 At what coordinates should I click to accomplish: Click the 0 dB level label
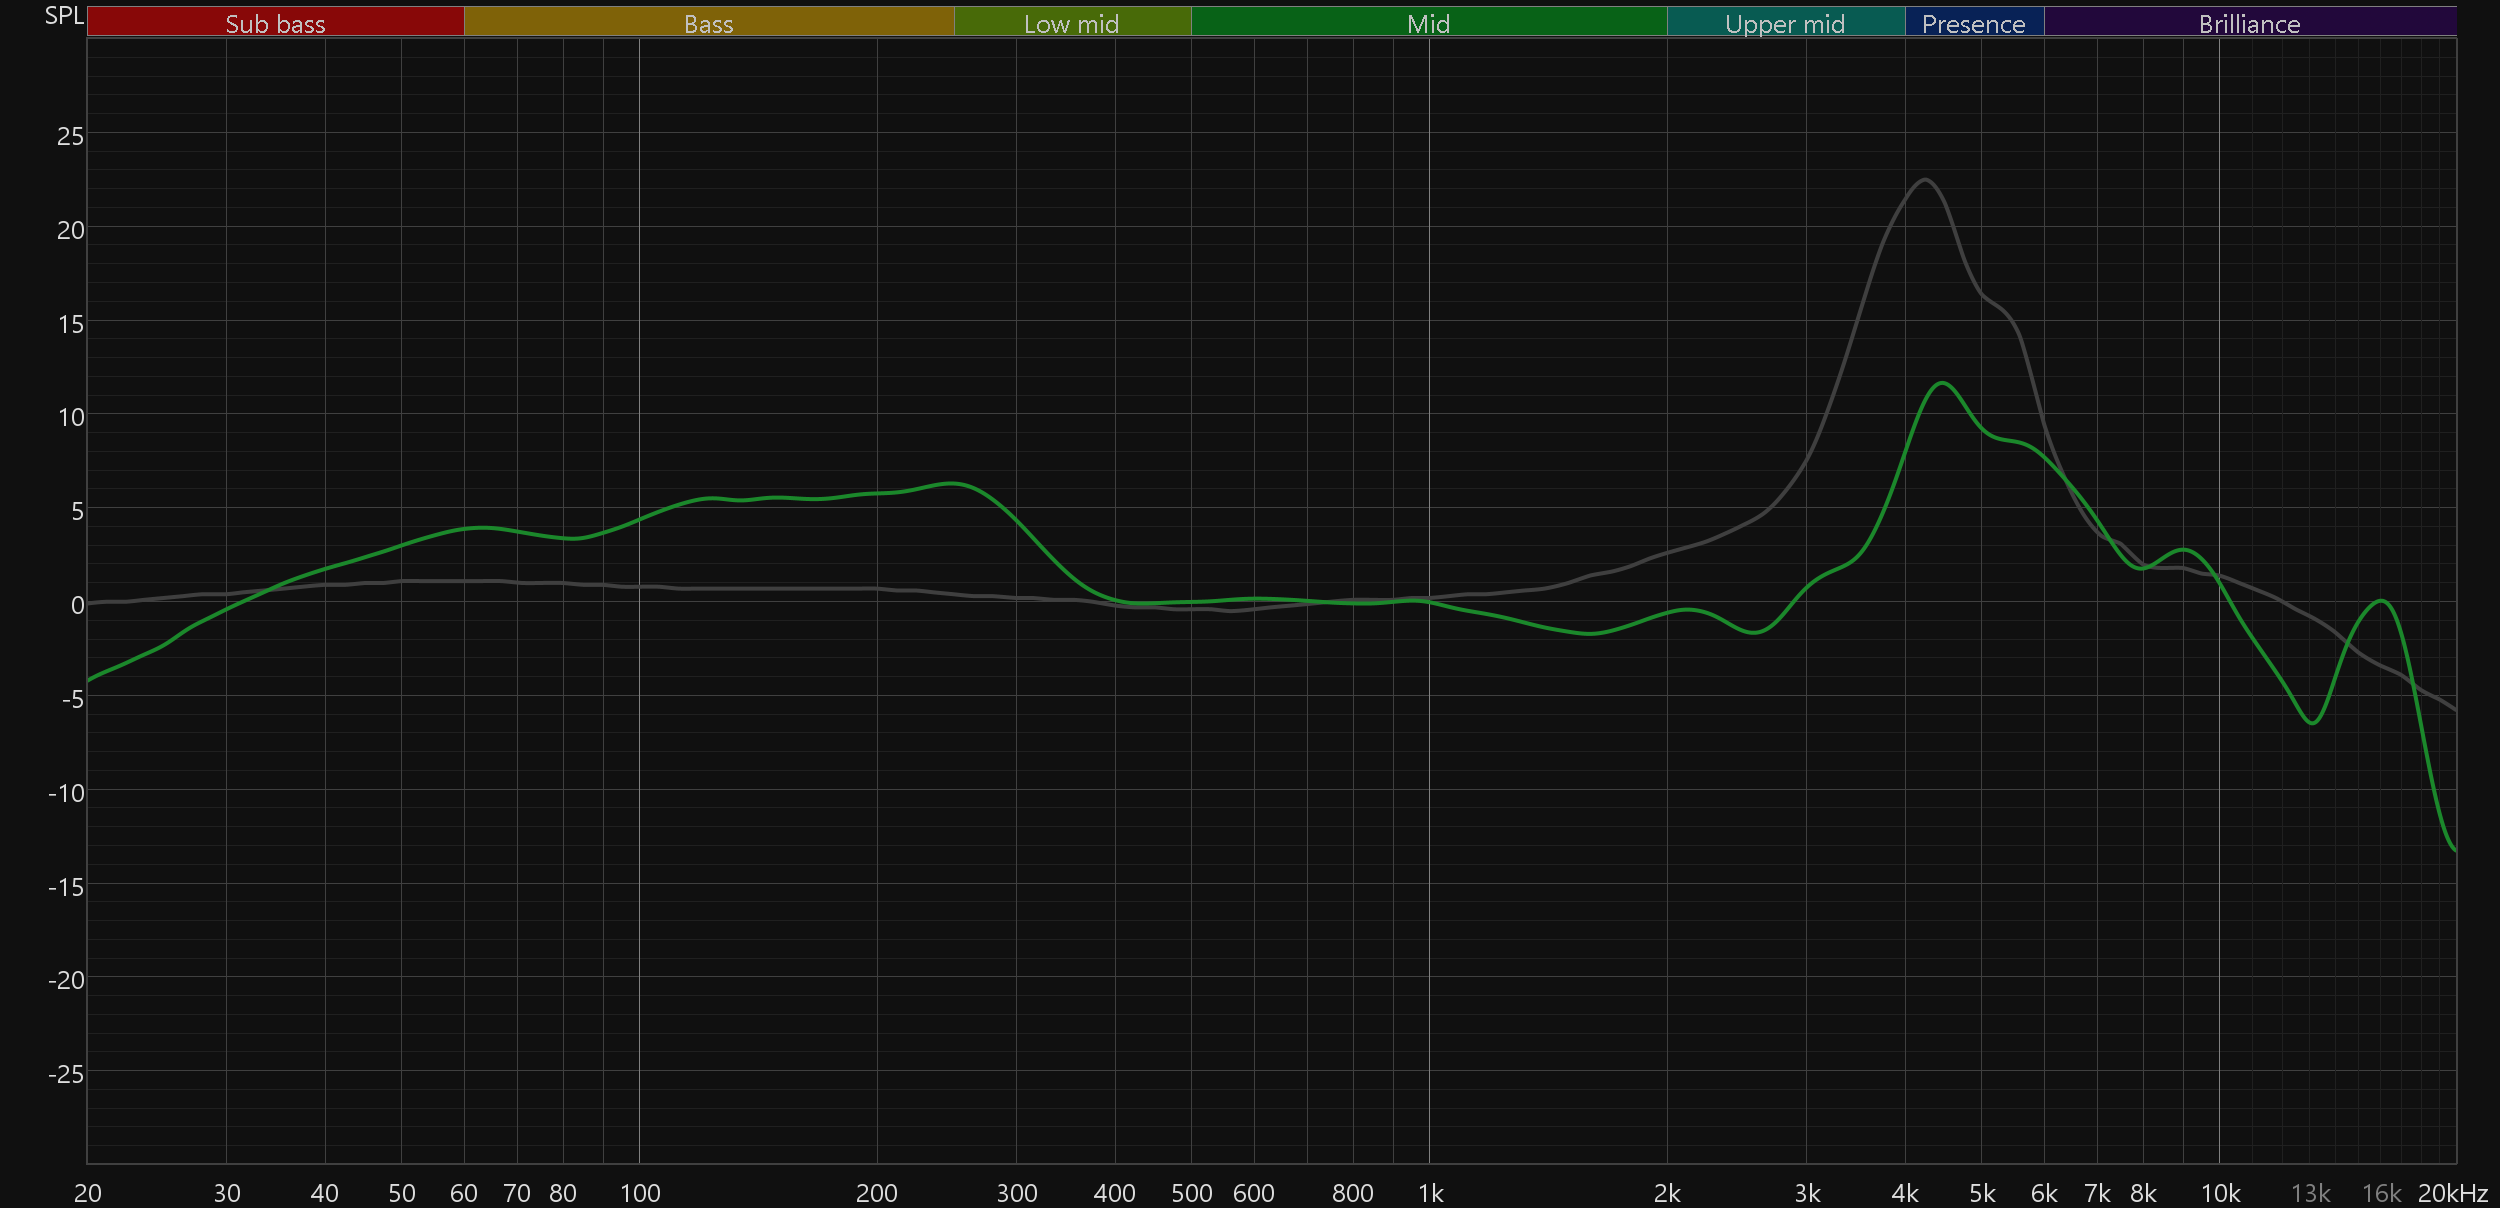(x=77, y=605)
